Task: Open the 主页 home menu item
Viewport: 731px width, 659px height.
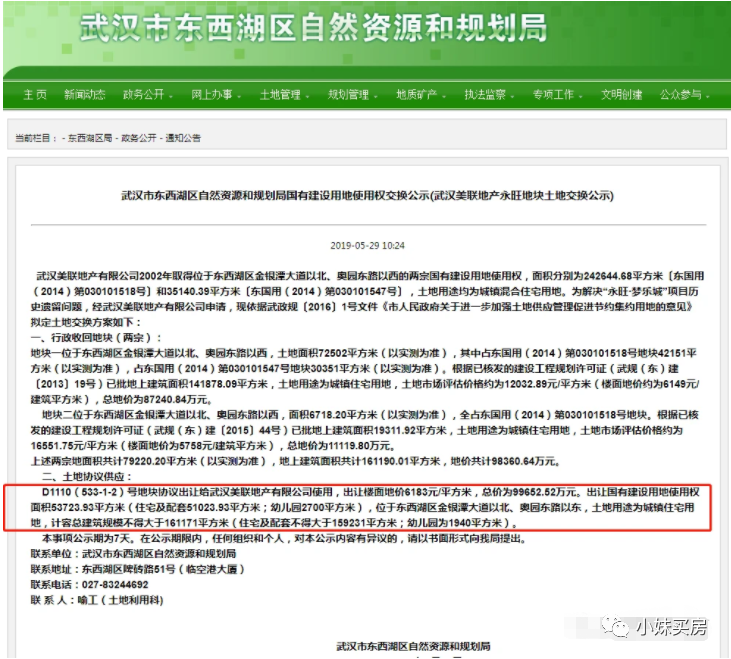Action: pyautogui.click(x=35, y=95)
